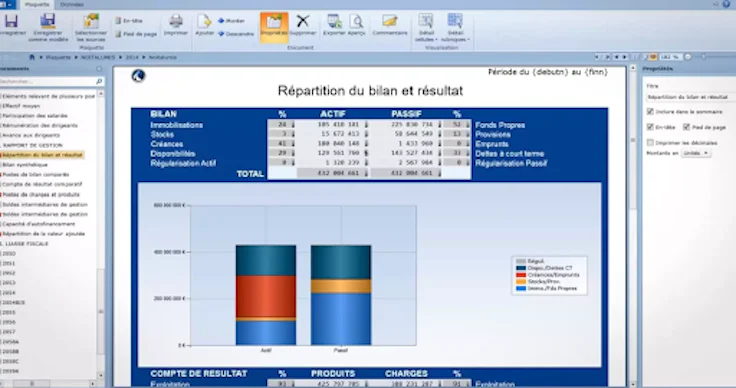Click the Imprimer printer icon
The width and height of the screenshot is (736, 388).
click(176, 21)
